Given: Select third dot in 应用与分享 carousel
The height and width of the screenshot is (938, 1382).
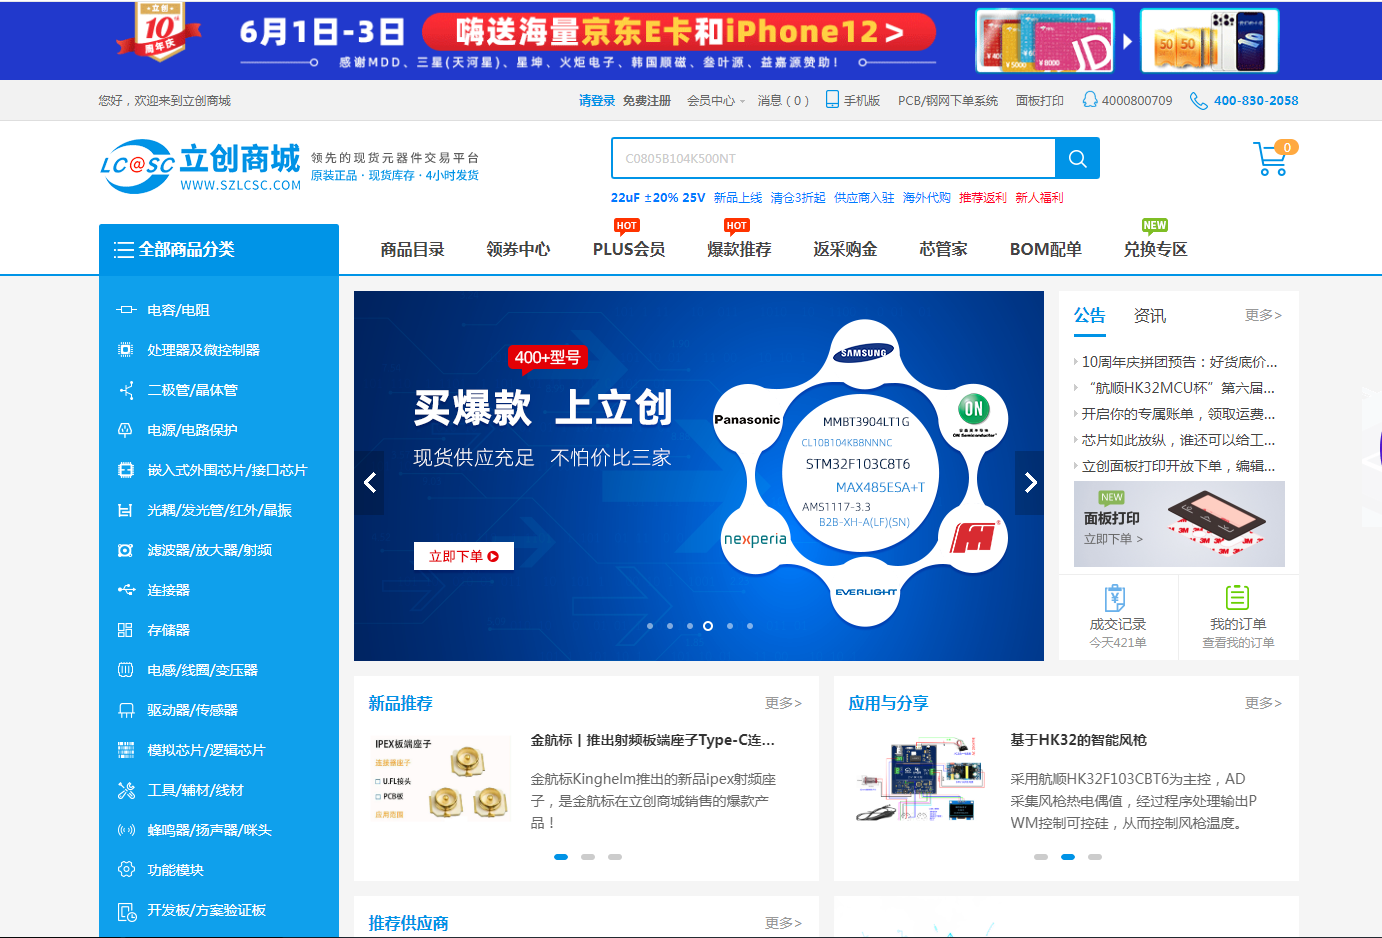Looking at the screenshot, I should pos(1095,857).
